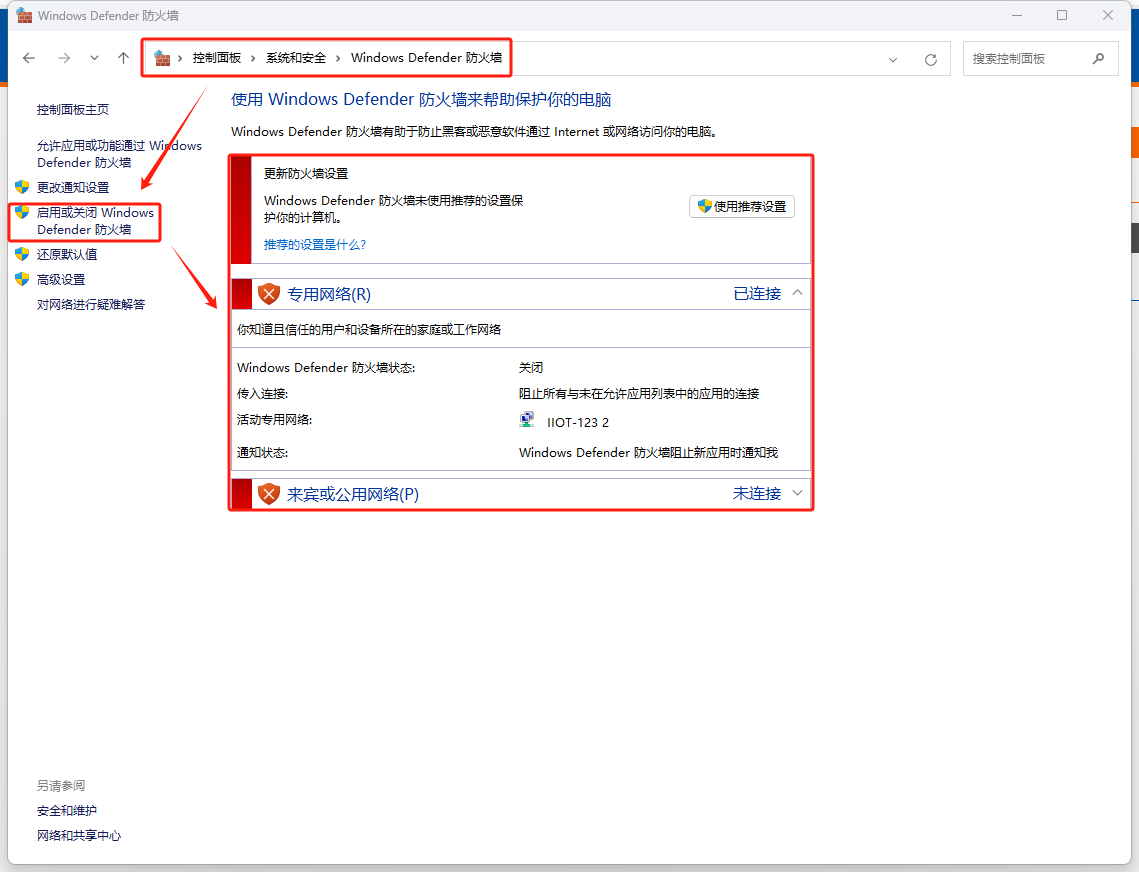Image resolution: width=1139 pixels, height=872 pixels.
Task: Click window title bar firewall icon
Action: [24, 15]
